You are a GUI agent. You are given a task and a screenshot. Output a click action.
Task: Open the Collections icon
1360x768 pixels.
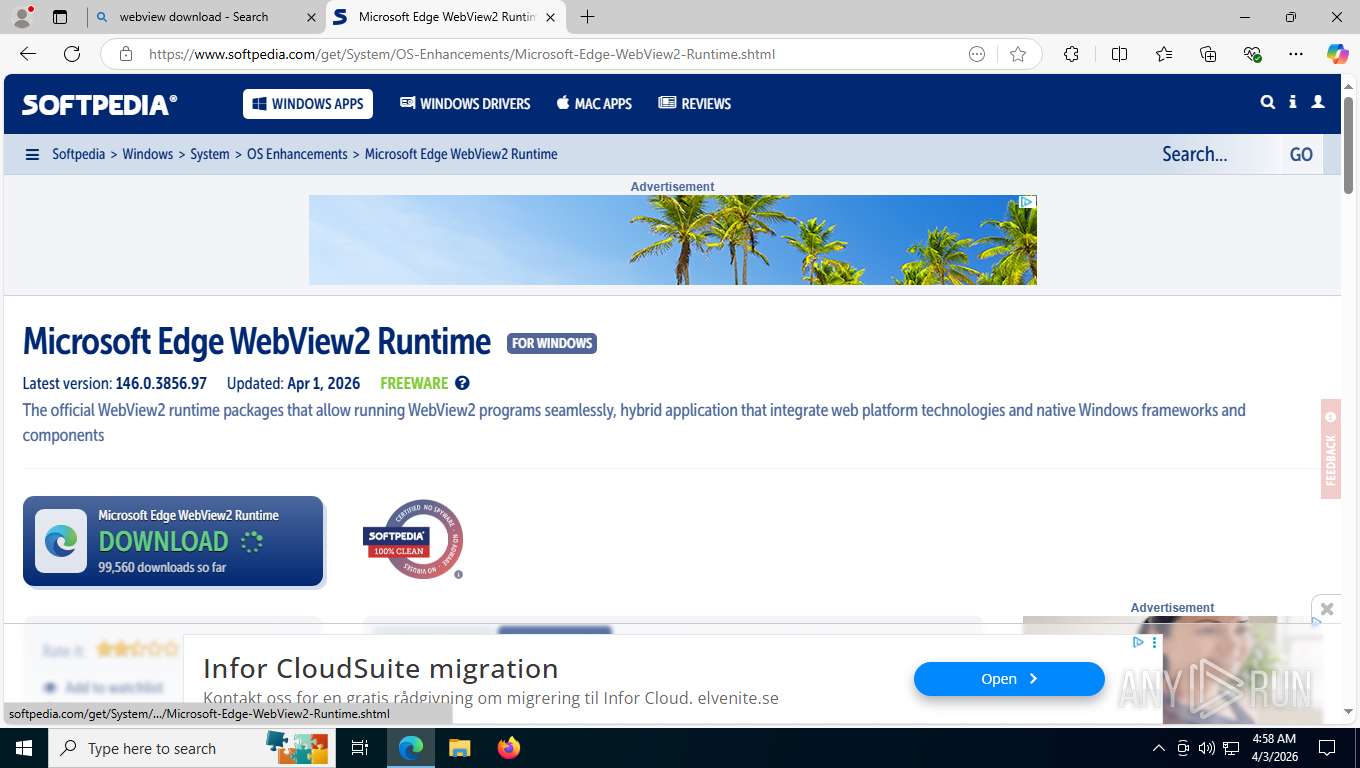tap(1208, 54)
